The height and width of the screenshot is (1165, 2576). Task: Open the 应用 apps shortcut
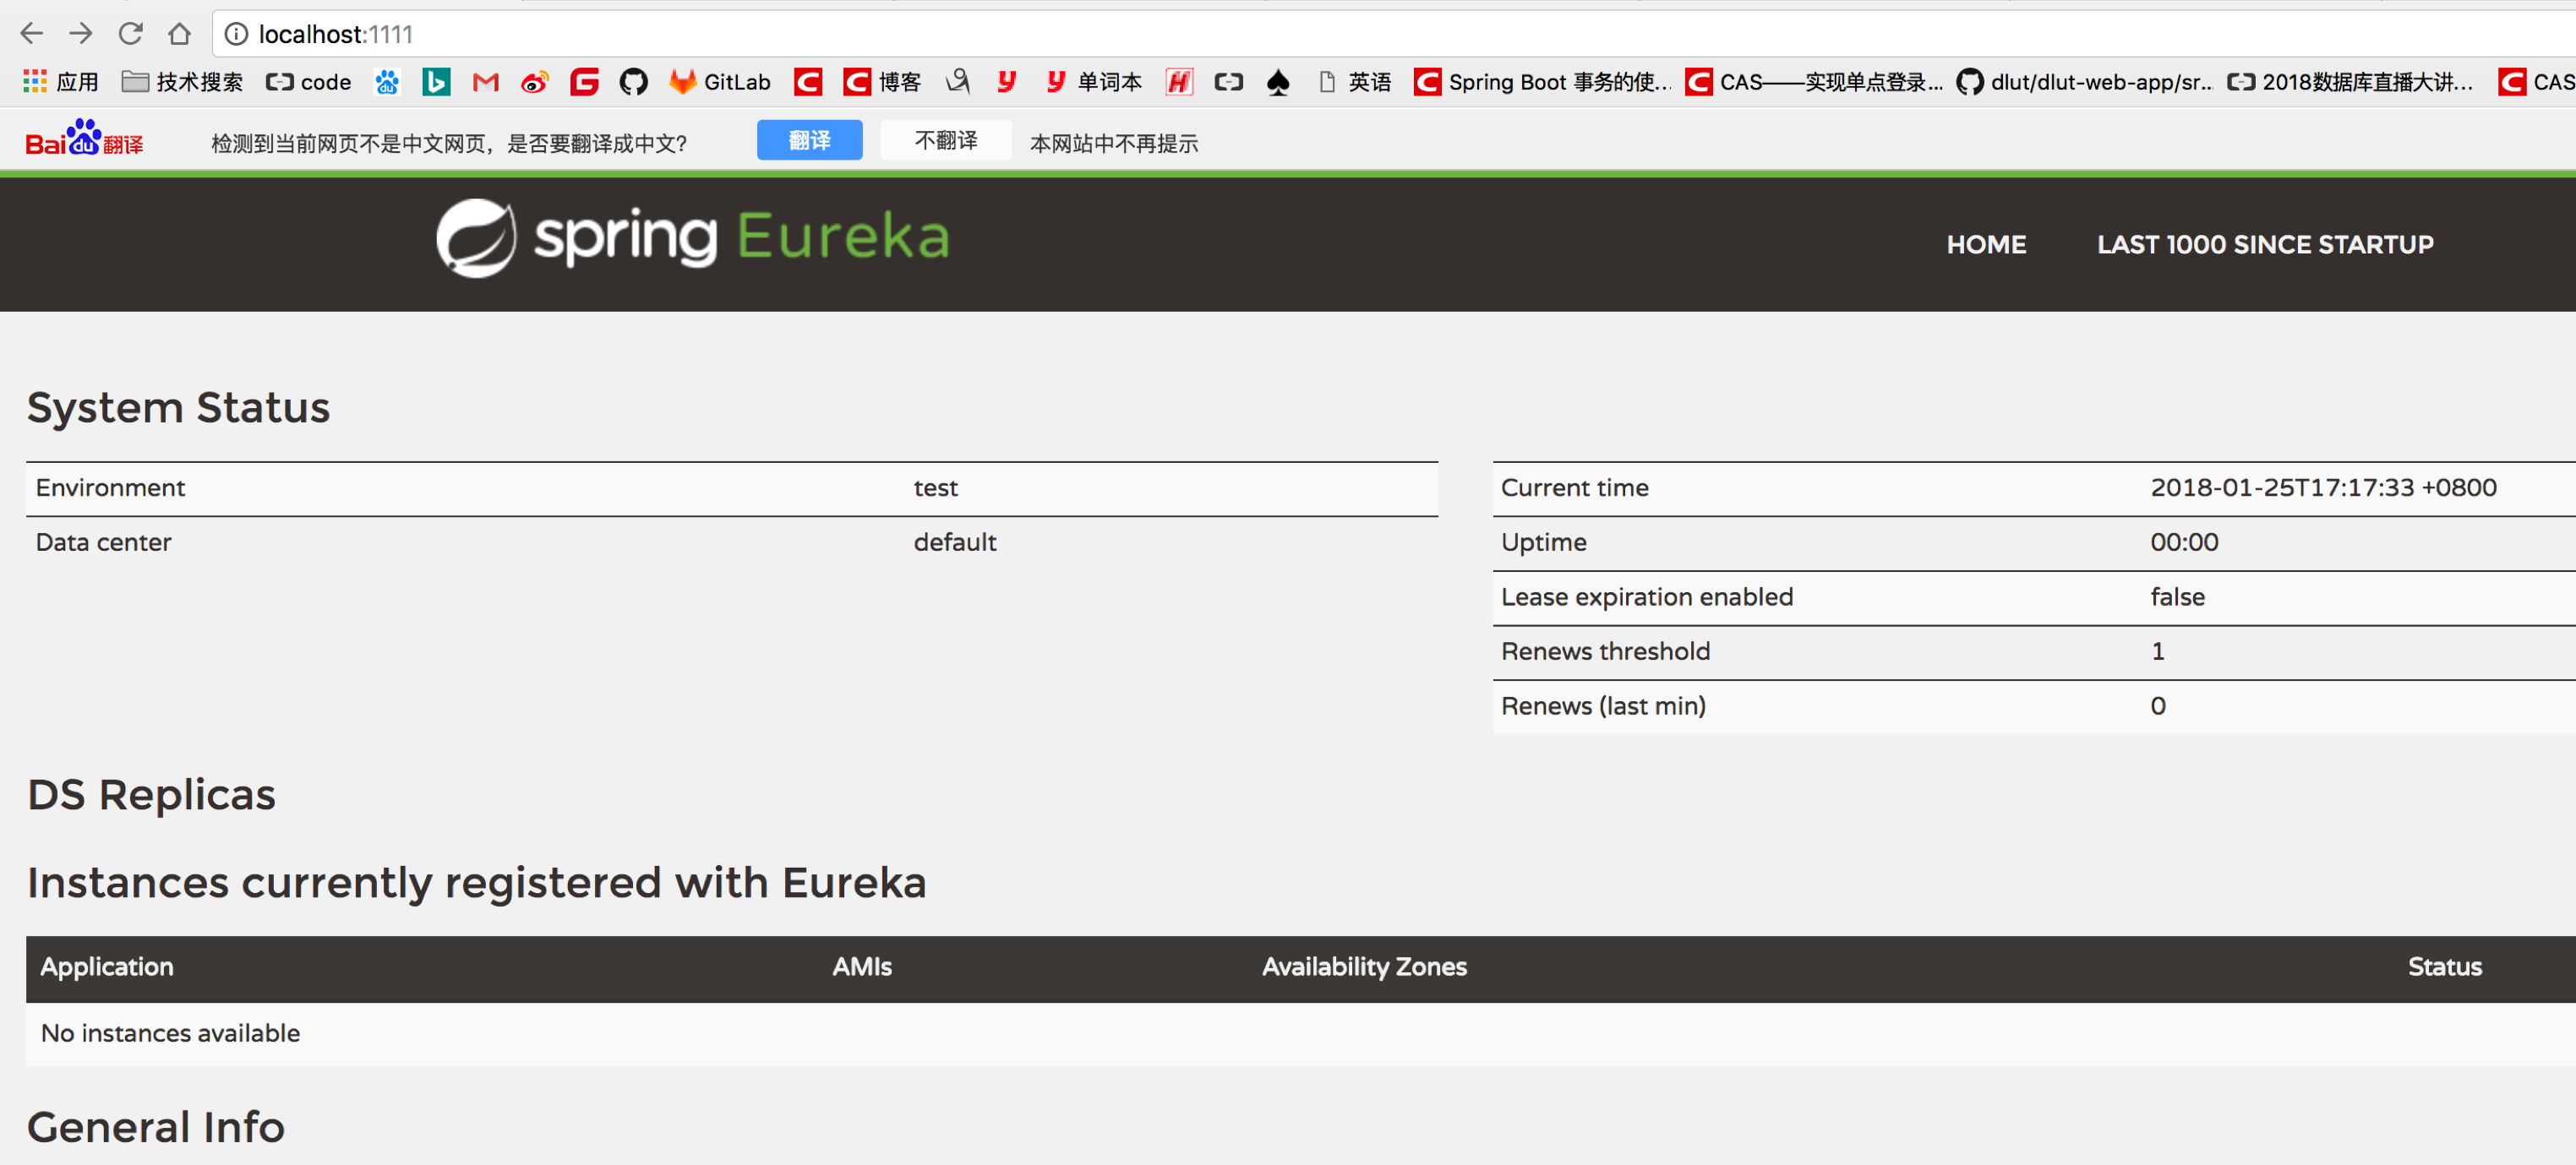(x=60, y=82)
